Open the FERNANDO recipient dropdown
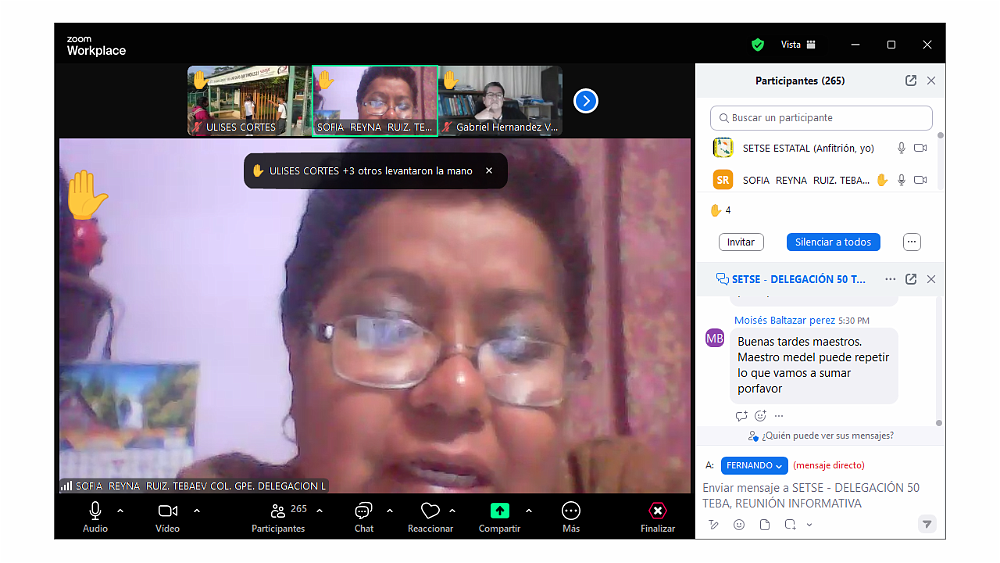 click(754, 466)
